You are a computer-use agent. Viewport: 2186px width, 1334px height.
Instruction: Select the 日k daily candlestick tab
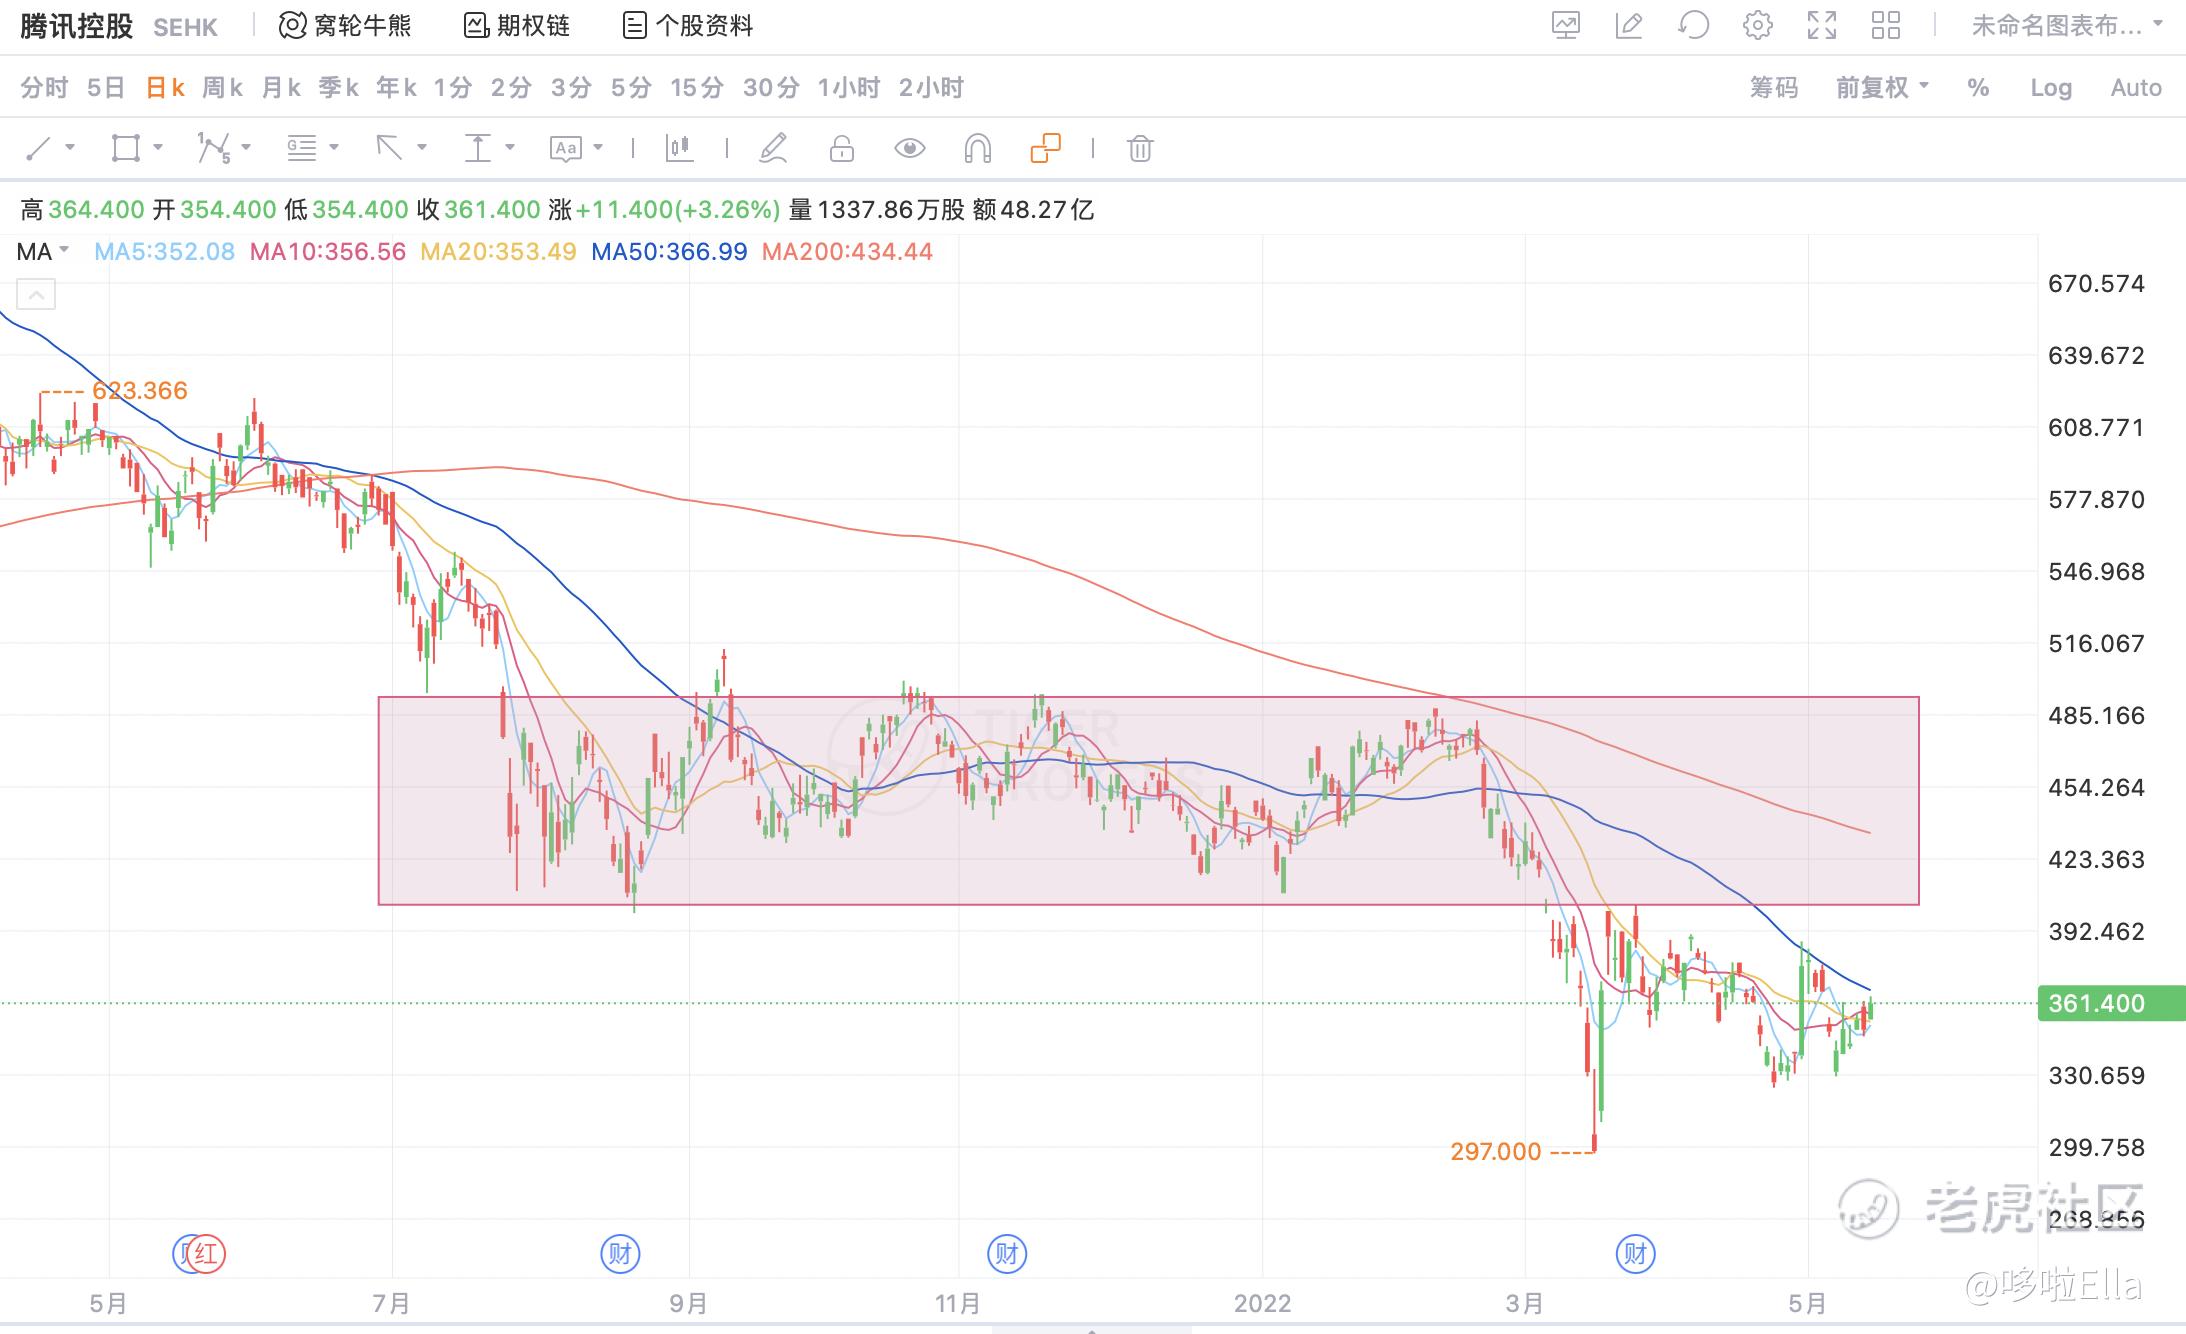pyautogui.click(x=165, y=88)
